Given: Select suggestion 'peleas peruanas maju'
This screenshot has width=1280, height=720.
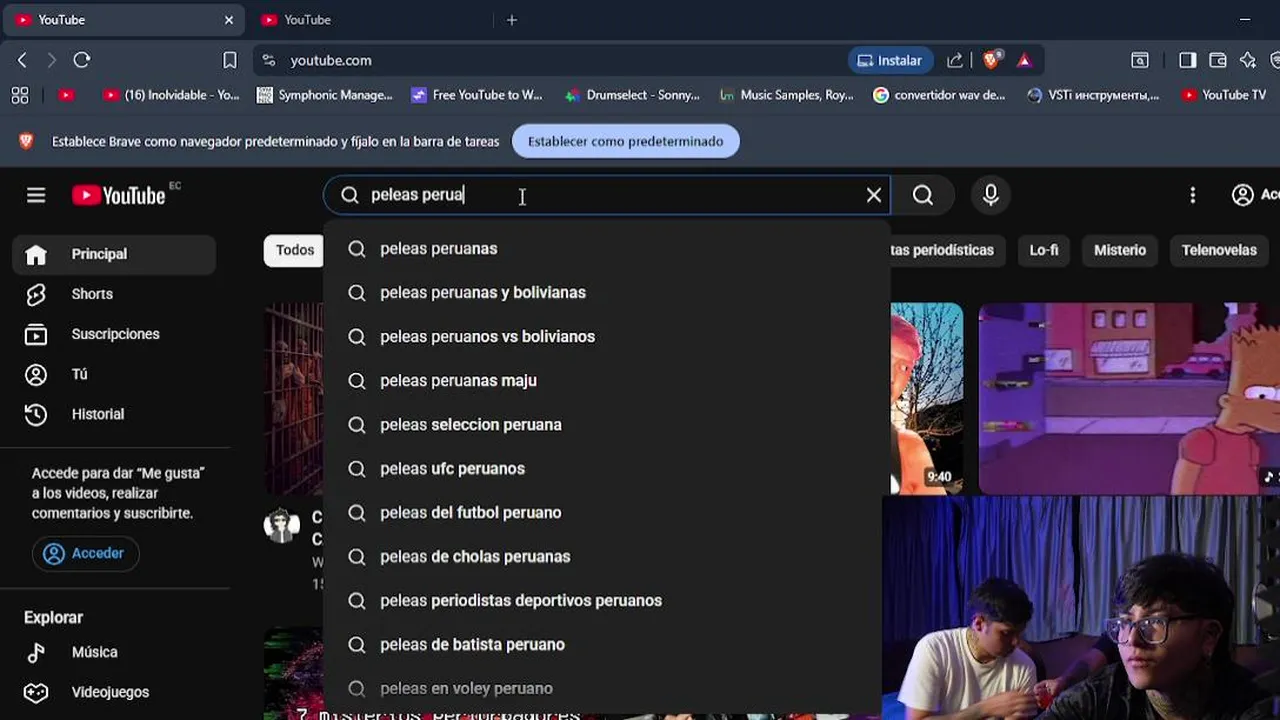Looking at the screenshot, I should 606,381.
